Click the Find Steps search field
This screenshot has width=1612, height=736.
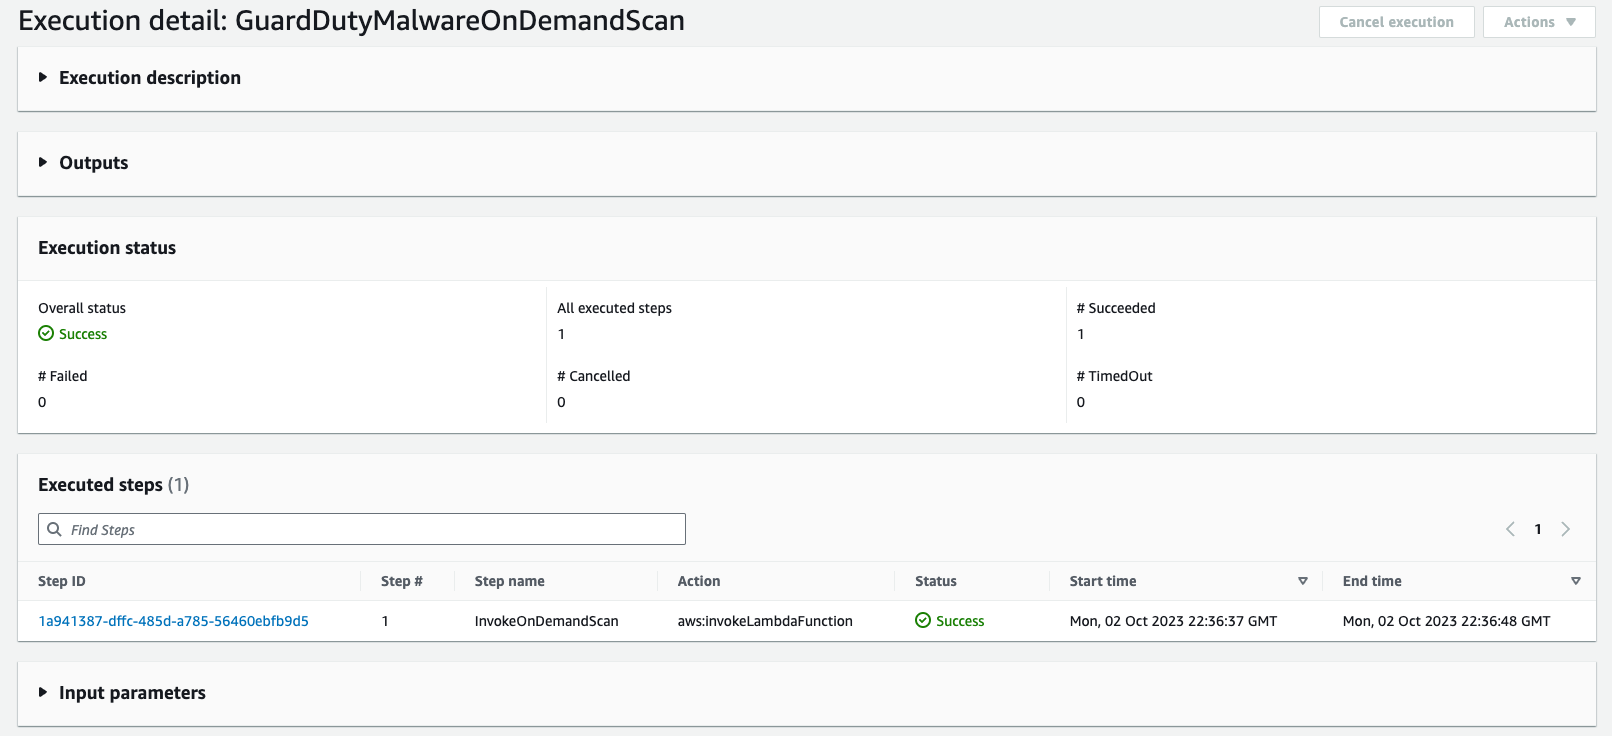tap(362, 529)
